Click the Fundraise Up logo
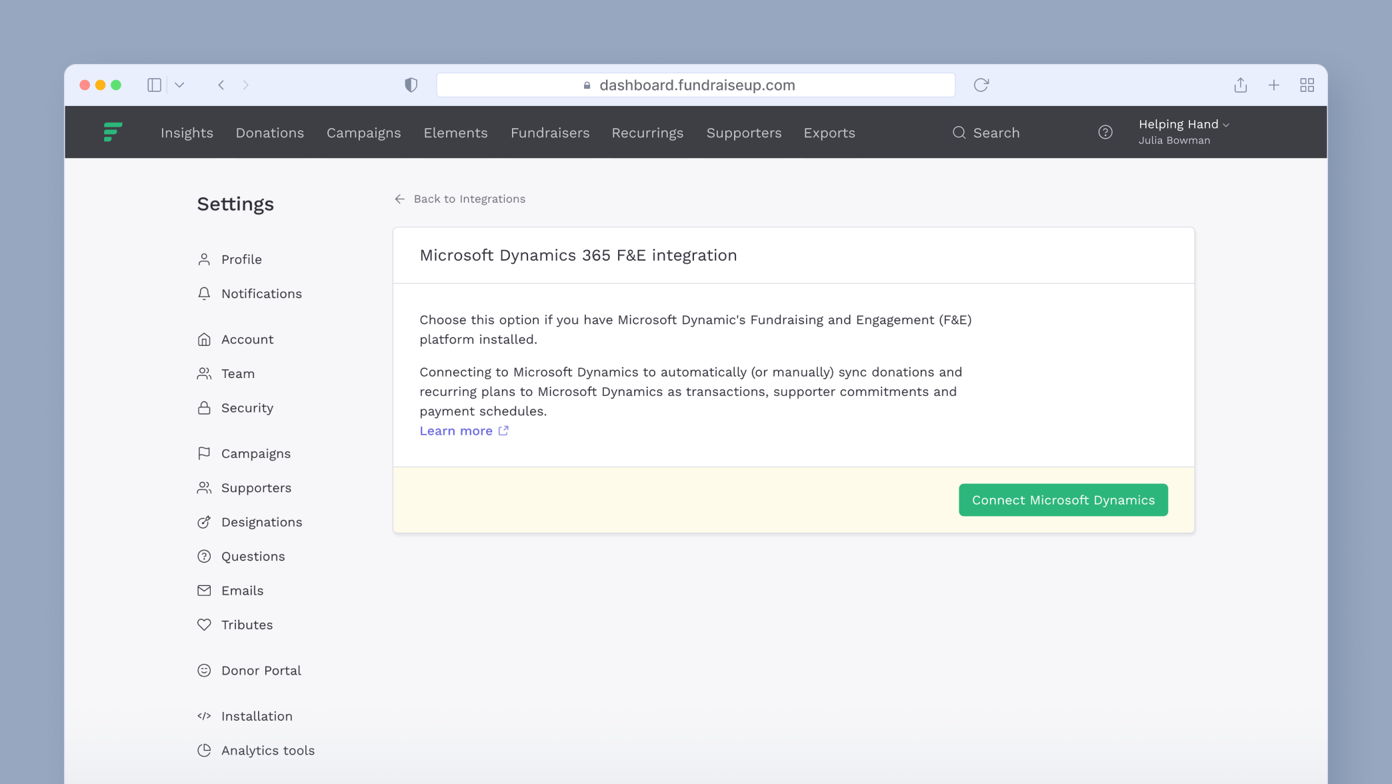 pos(113,132)
